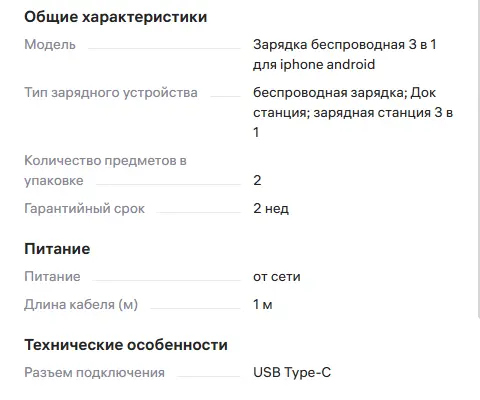Screen dimensions: 480x400
Task: Select the gray Питание row label
Action: 52,276
